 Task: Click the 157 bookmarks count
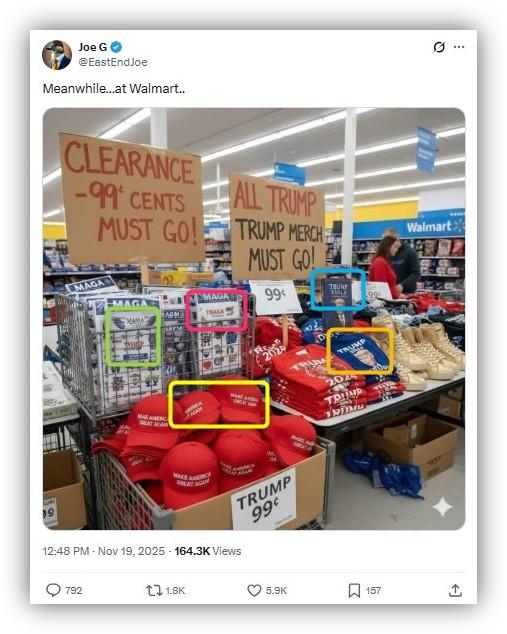373,591
